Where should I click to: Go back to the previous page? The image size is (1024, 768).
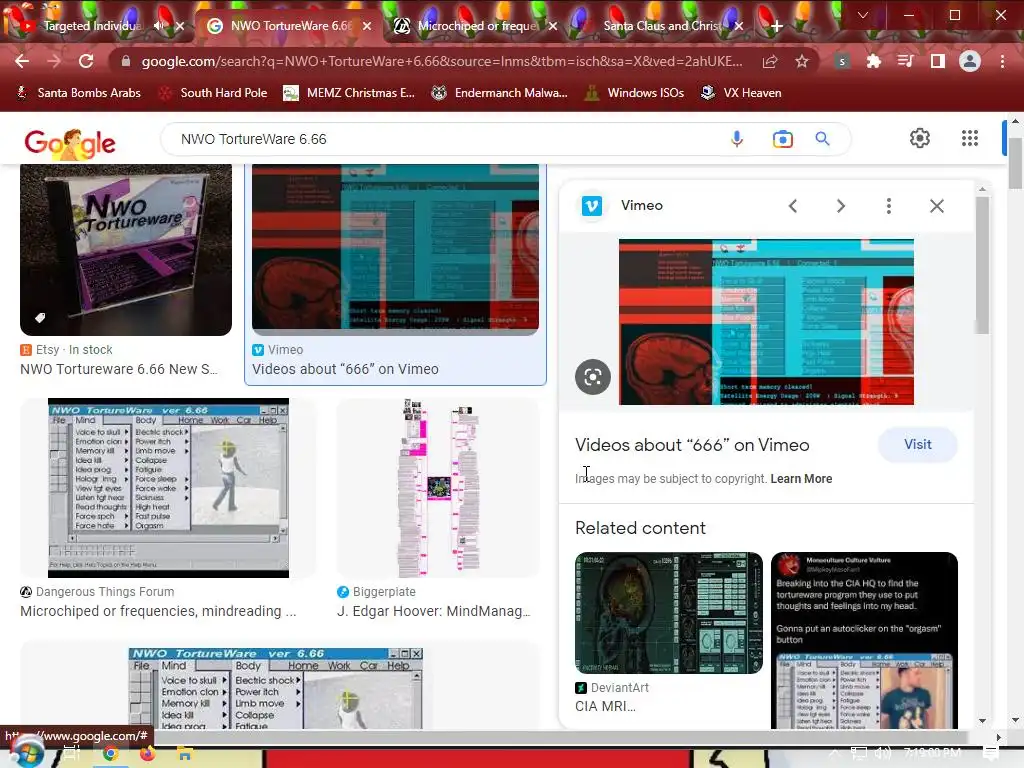pos(22,61)
